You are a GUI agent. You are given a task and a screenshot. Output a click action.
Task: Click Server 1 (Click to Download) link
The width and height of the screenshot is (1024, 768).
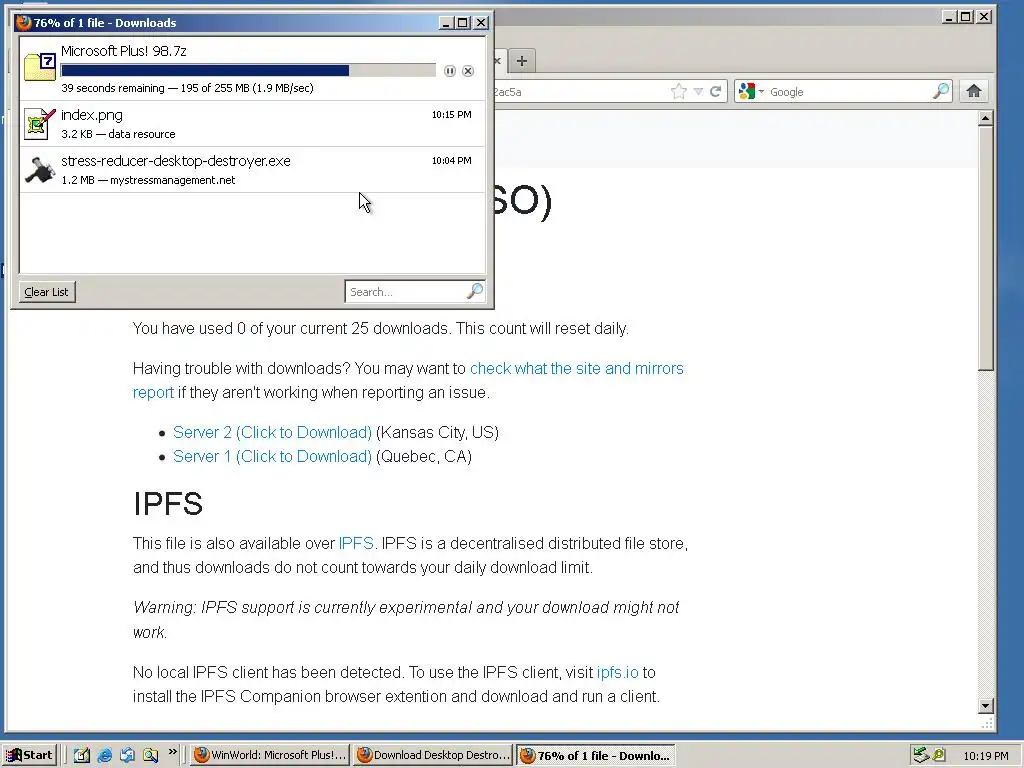click(272, 456)
